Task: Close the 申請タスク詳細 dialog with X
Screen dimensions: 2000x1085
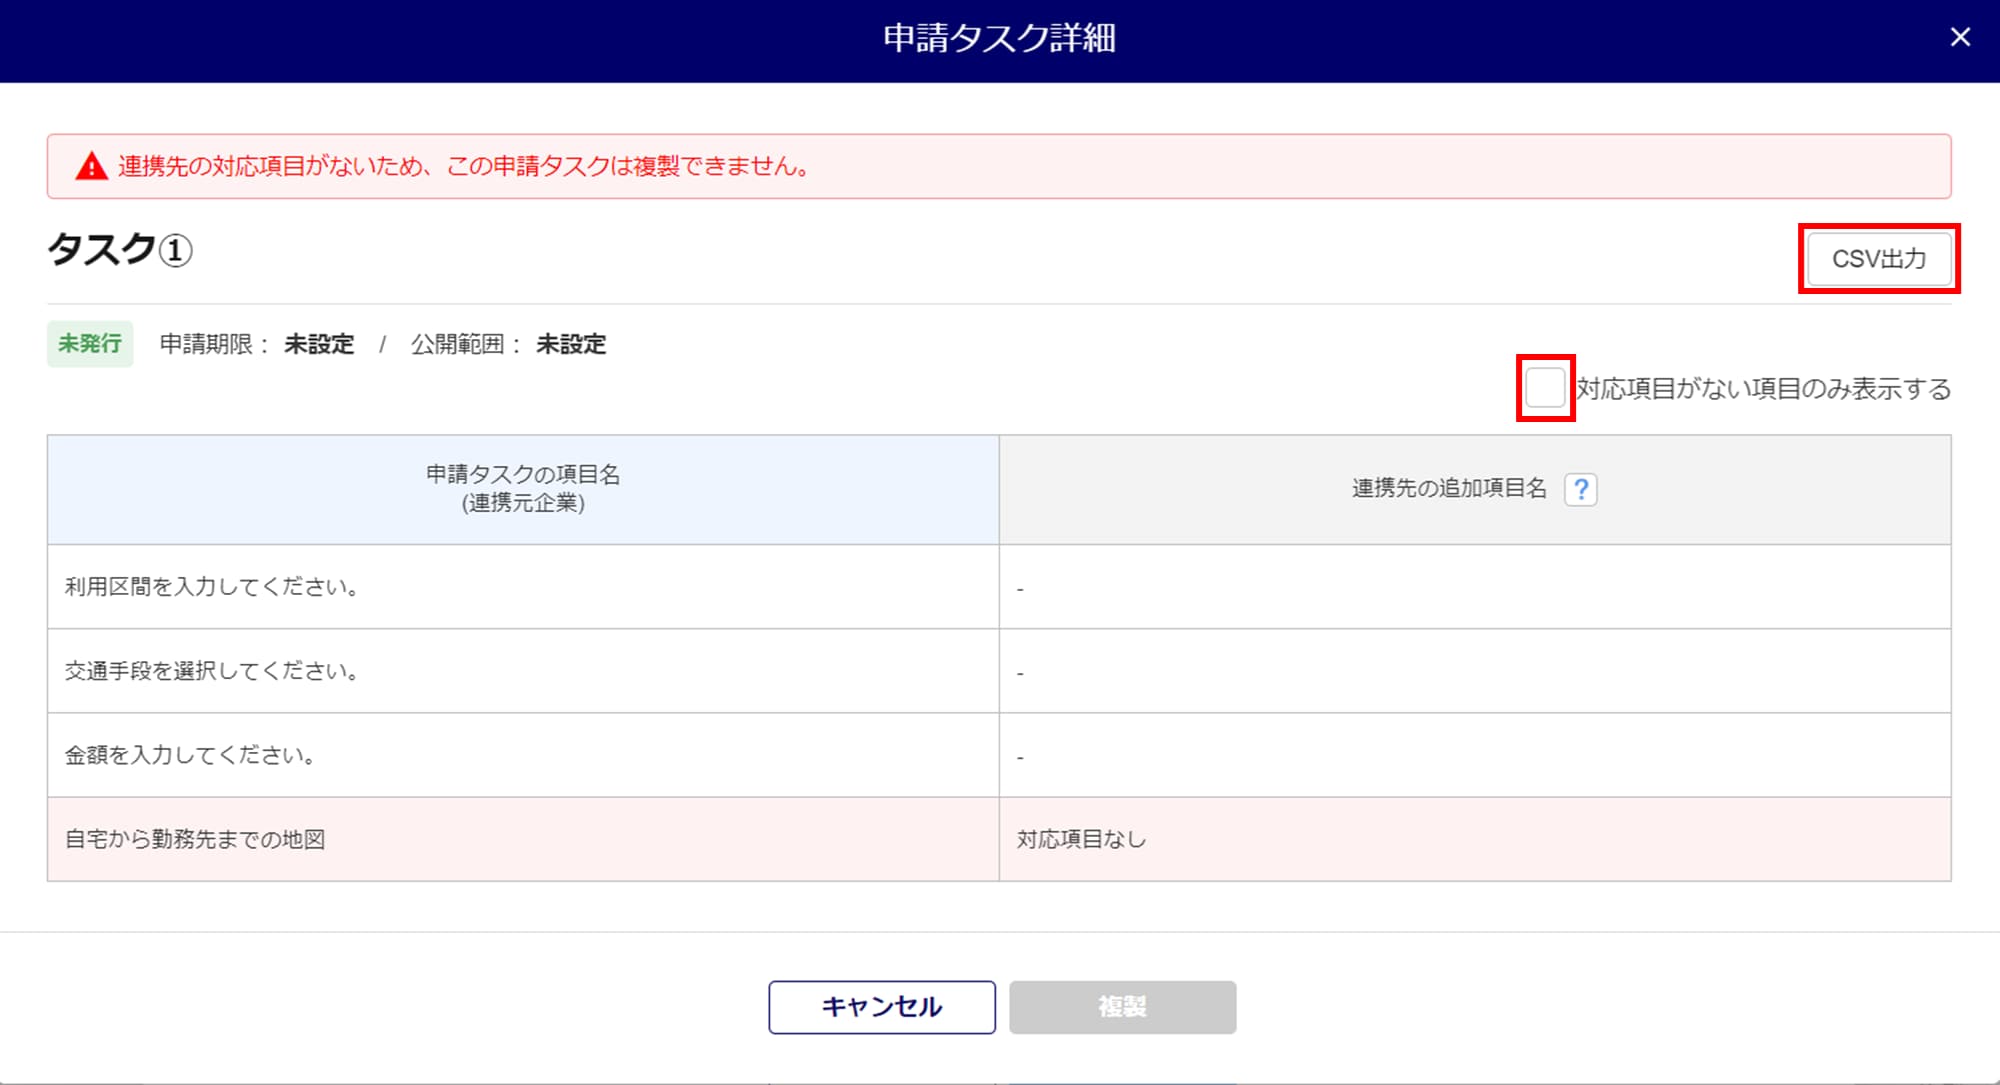Action: pos(1960,37)
